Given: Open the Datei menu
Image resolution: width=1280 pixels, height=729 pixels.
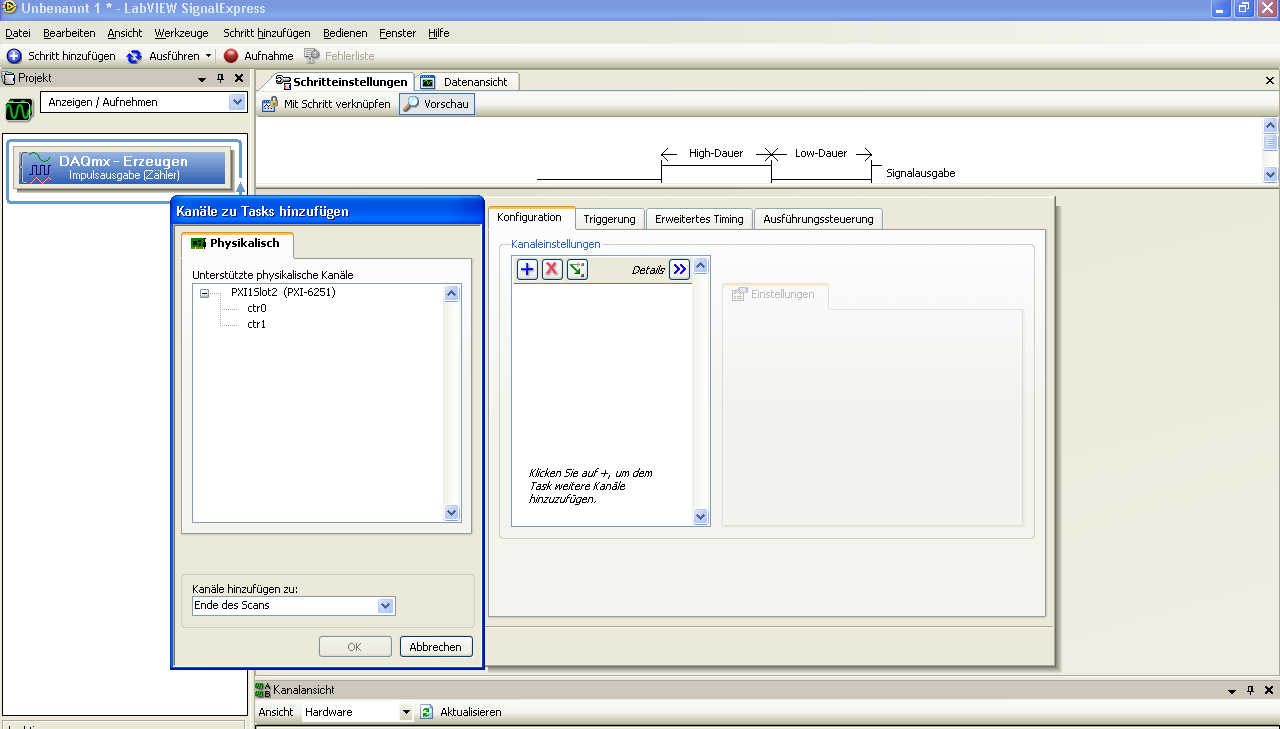Looking at the screenshot, I should tap(18, 33).
